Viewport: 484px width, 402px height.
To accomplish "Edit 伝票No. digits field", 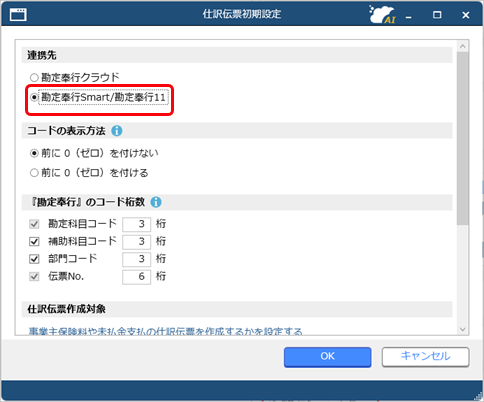I will tap(136, 277).
